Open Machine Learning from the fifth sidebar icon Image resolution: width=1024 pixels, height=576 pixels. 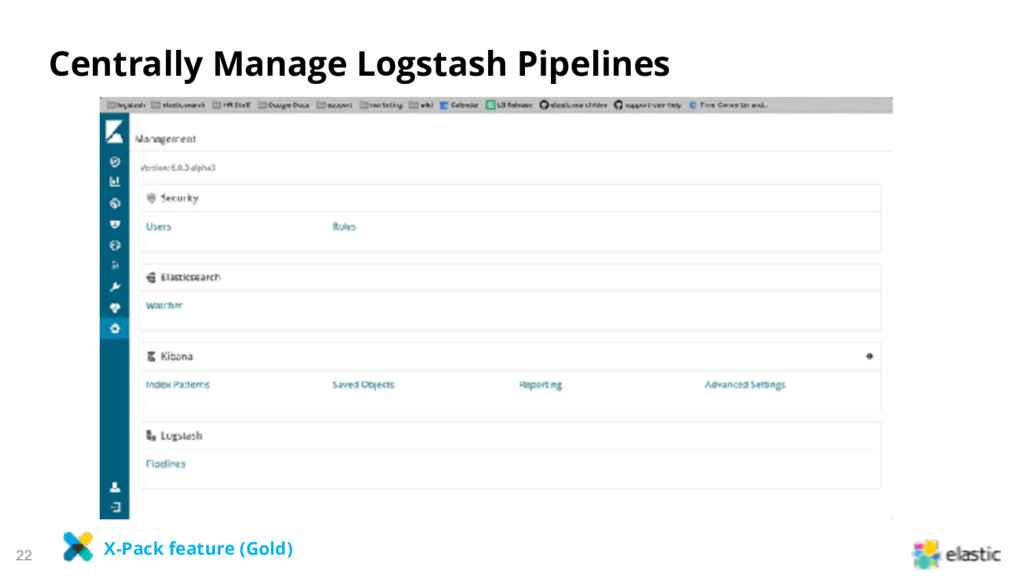point(115,246)
